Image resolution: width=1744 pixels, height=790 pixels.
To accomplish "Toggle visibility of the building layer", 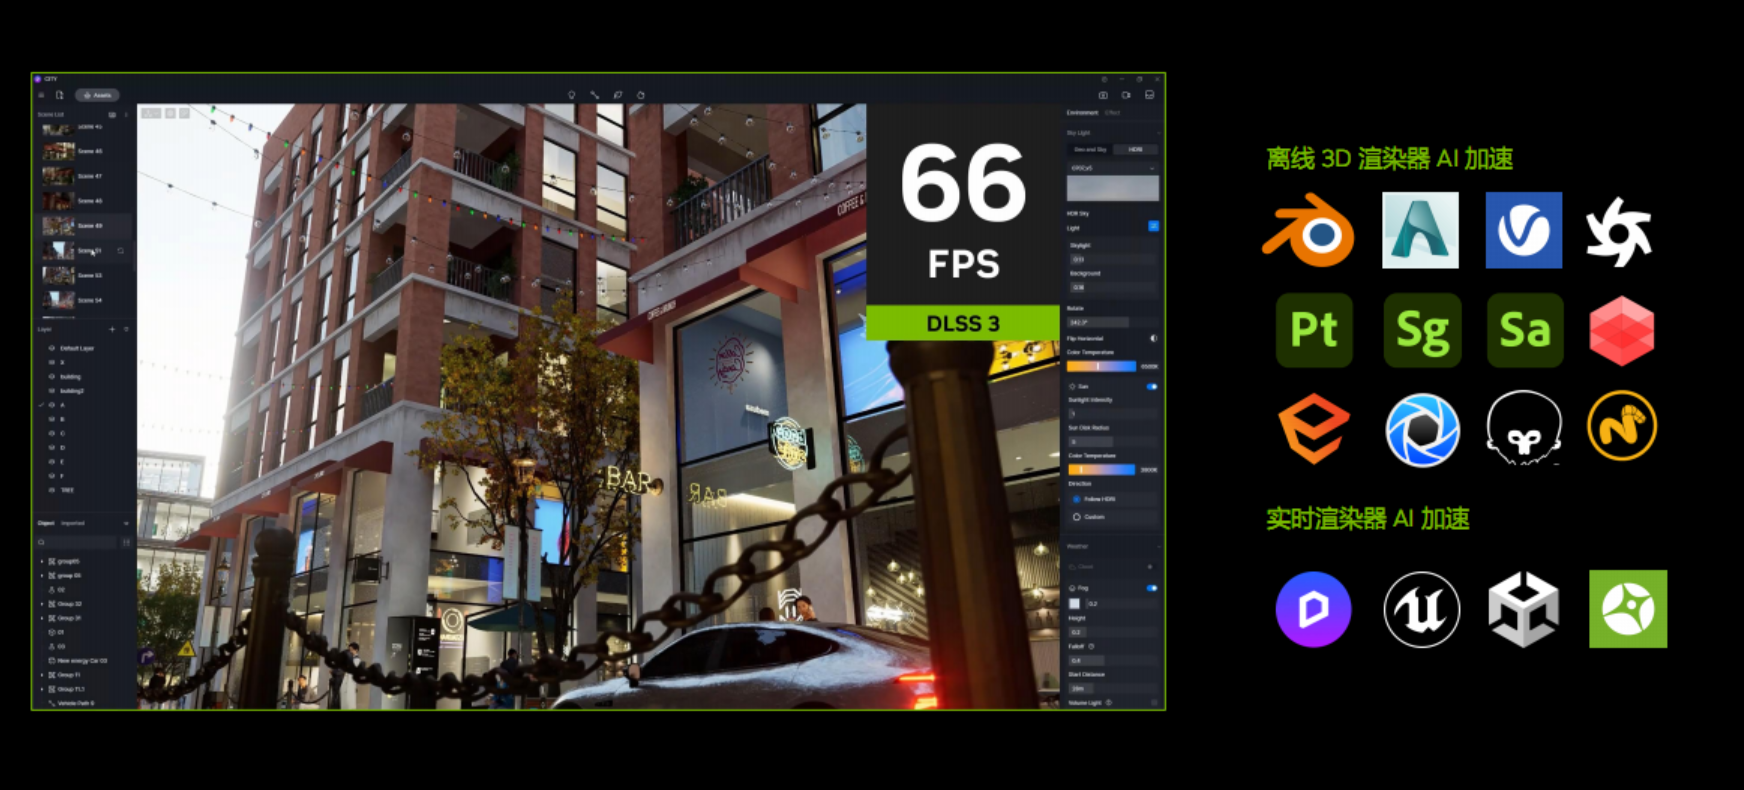I will [x=52, y=377].
